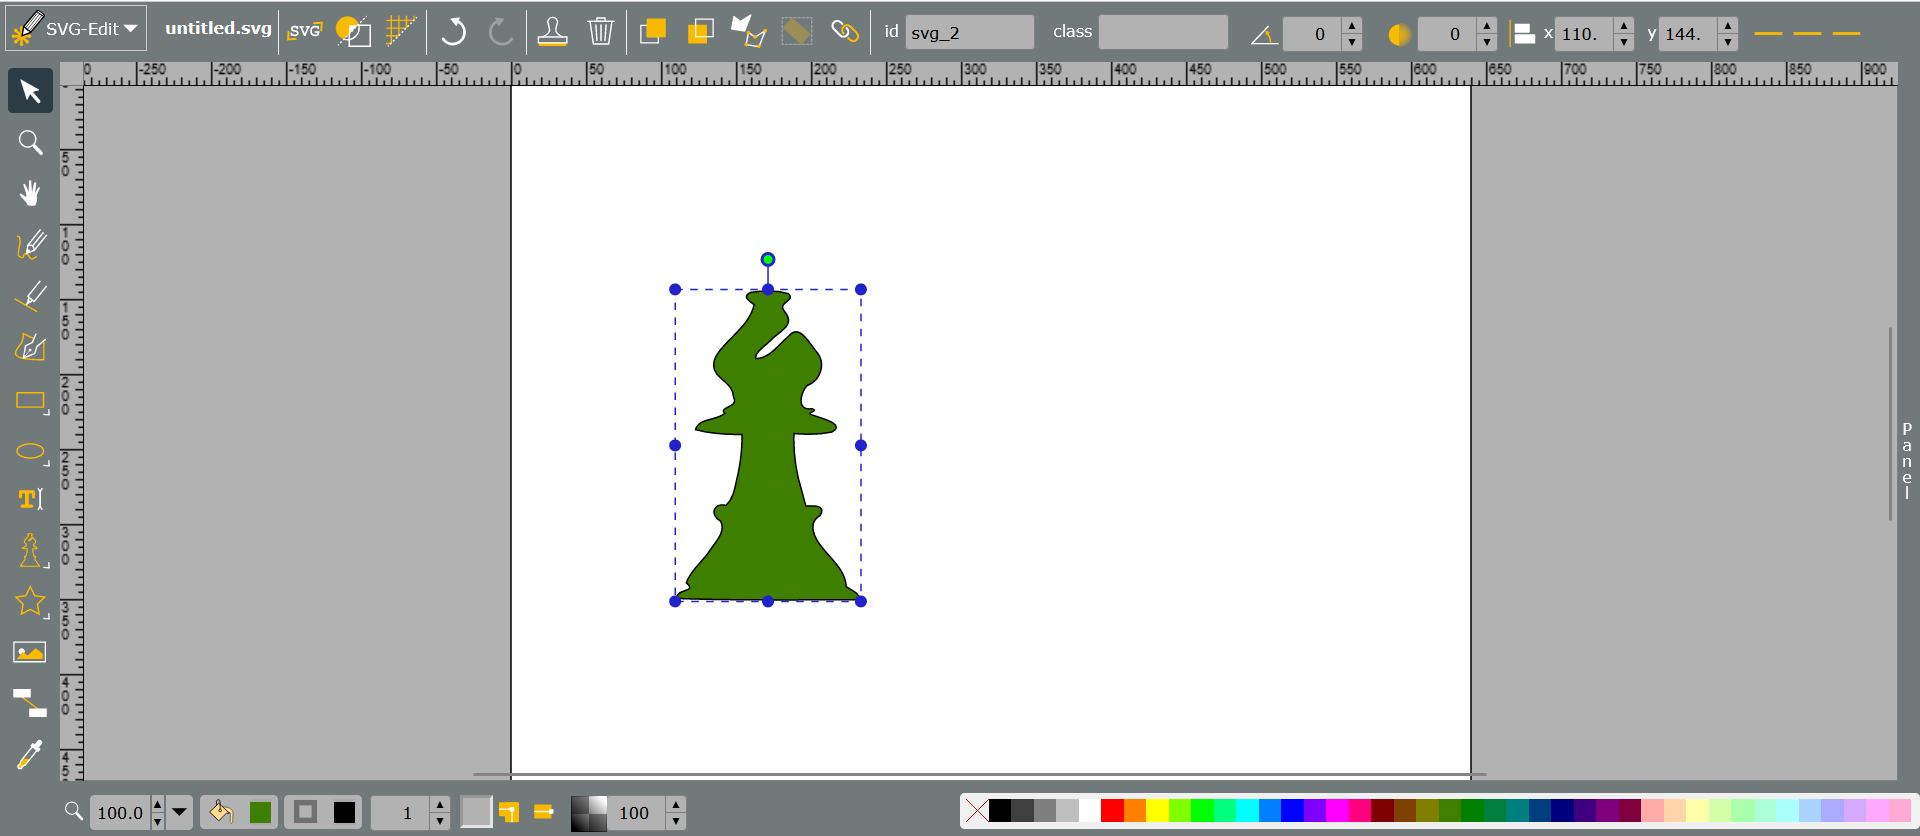Open the SVG source editor

(304, 31)
